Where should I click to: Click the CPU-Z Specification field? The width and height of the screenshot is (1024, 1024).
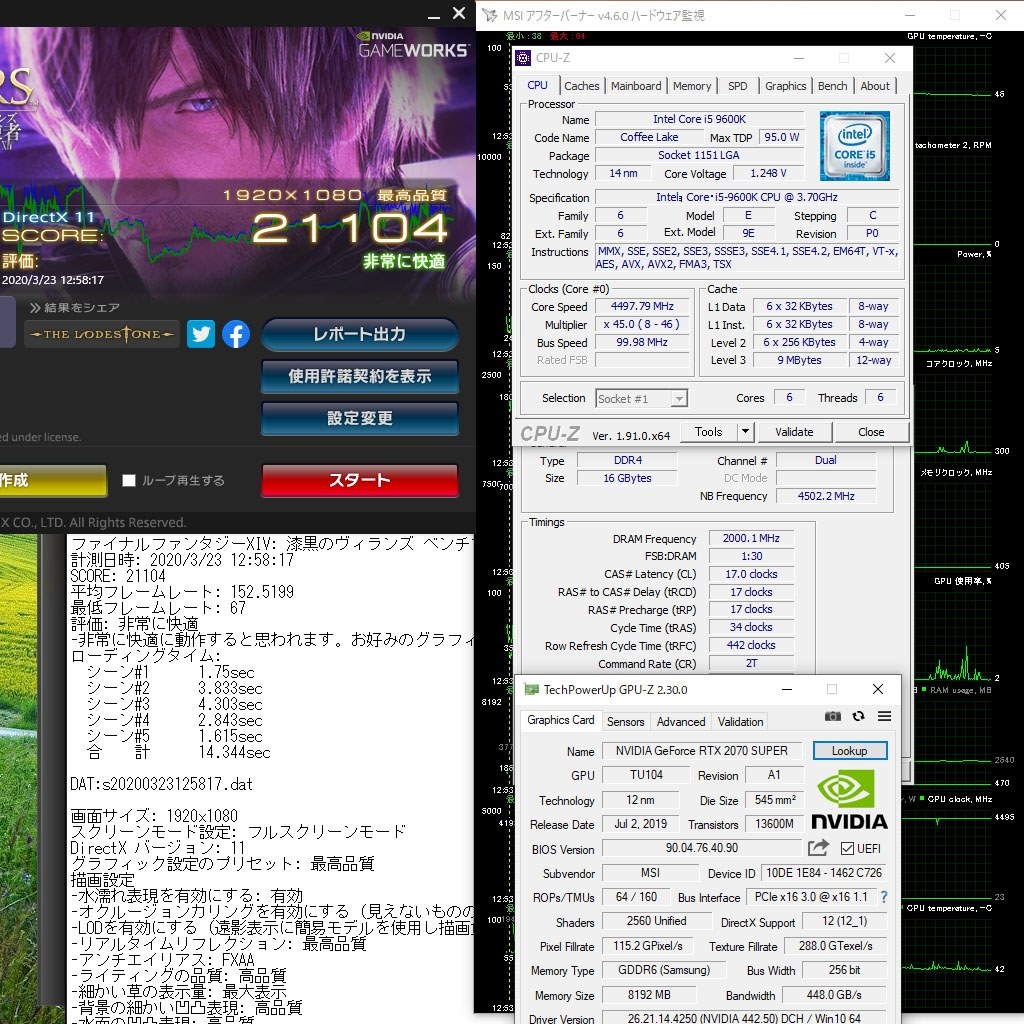pos(747,197)
